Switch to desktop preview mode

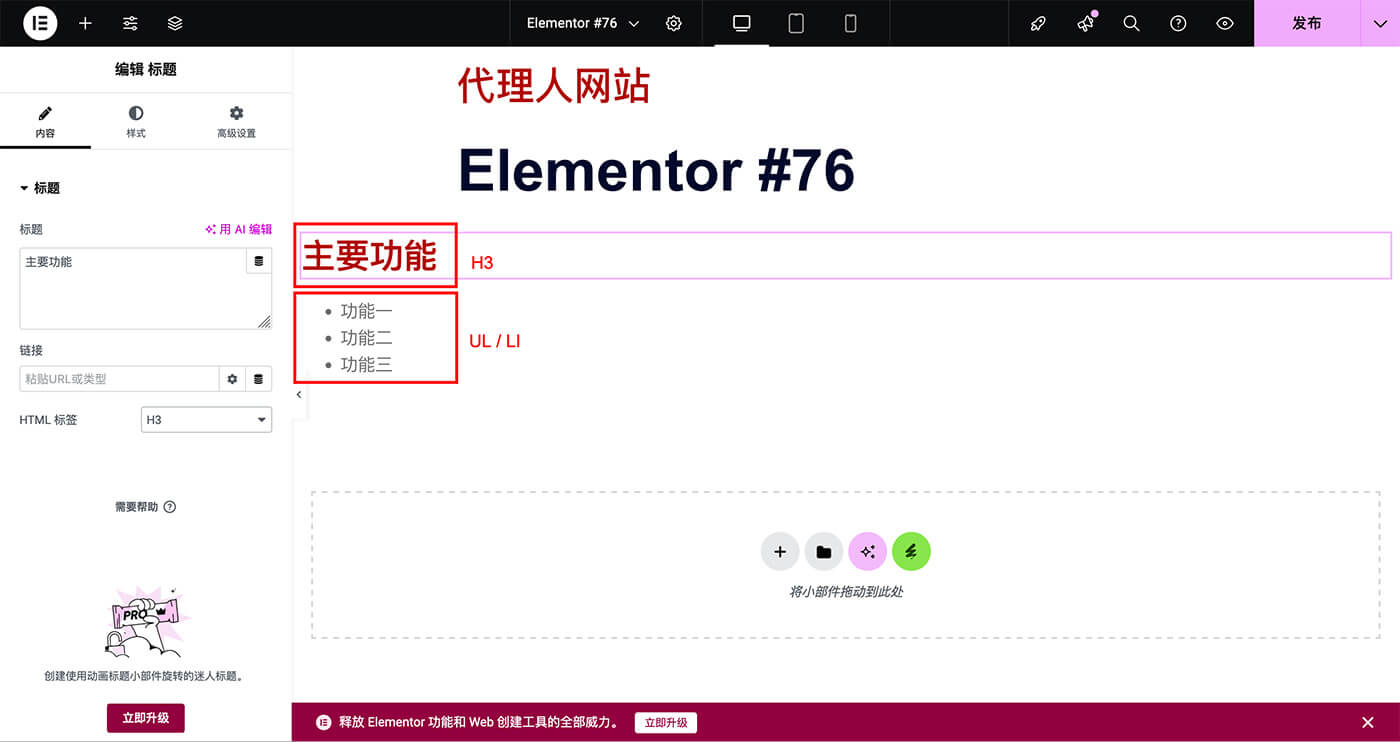tap(742, 23)
